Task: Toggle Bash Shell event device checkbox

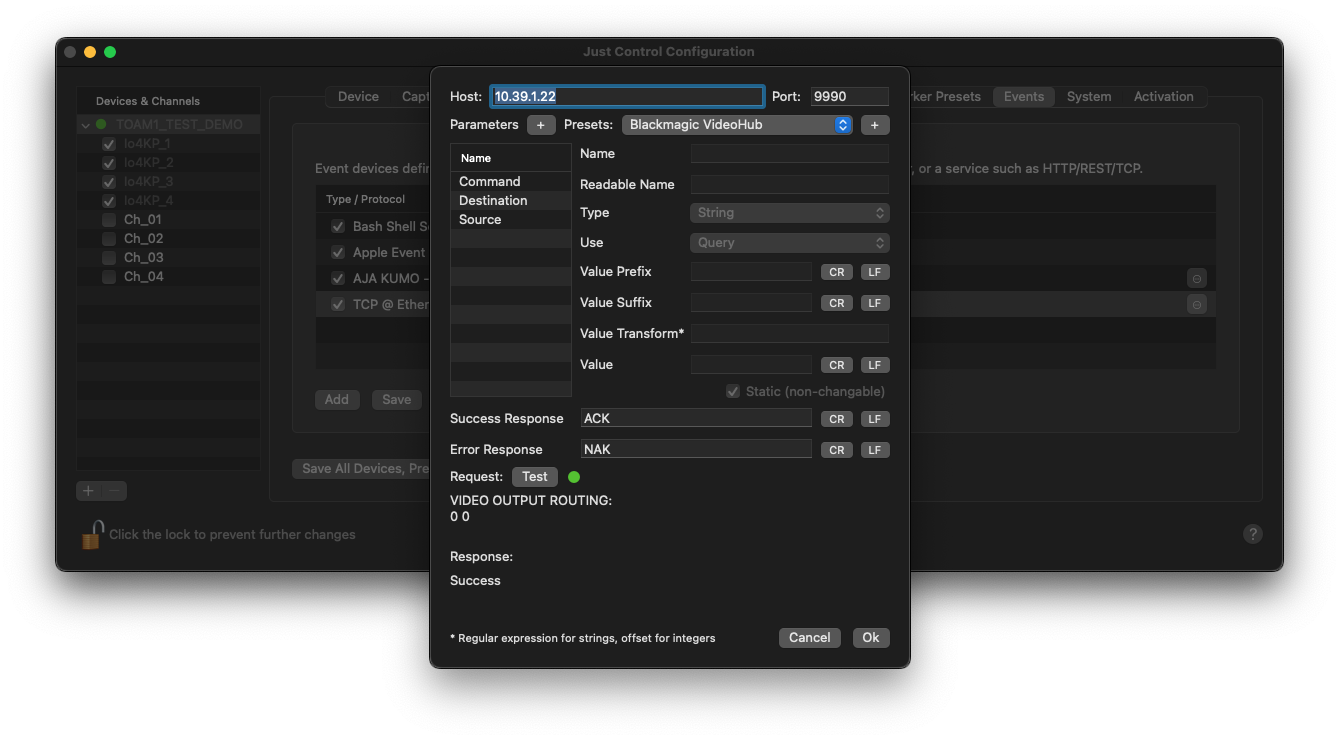Action: [x=338, y=227]
